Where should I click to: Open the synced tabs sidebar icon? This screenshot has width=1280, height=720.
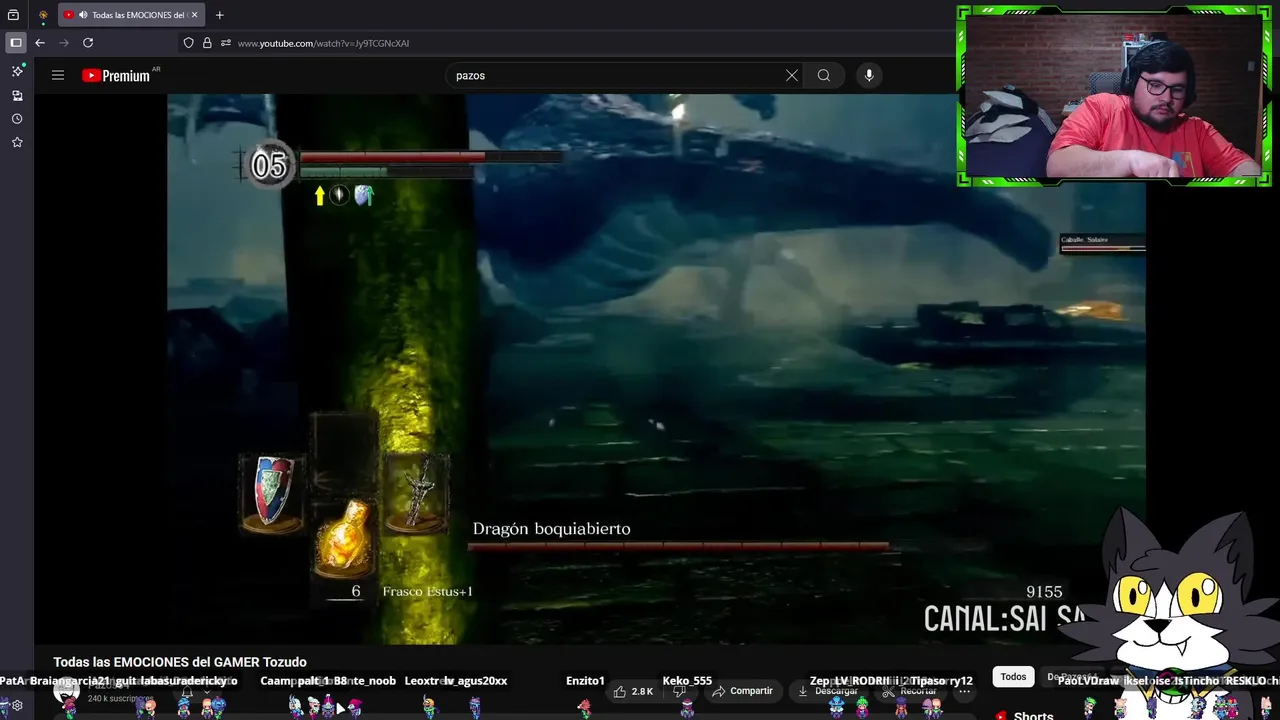click(x=17, y=95)
